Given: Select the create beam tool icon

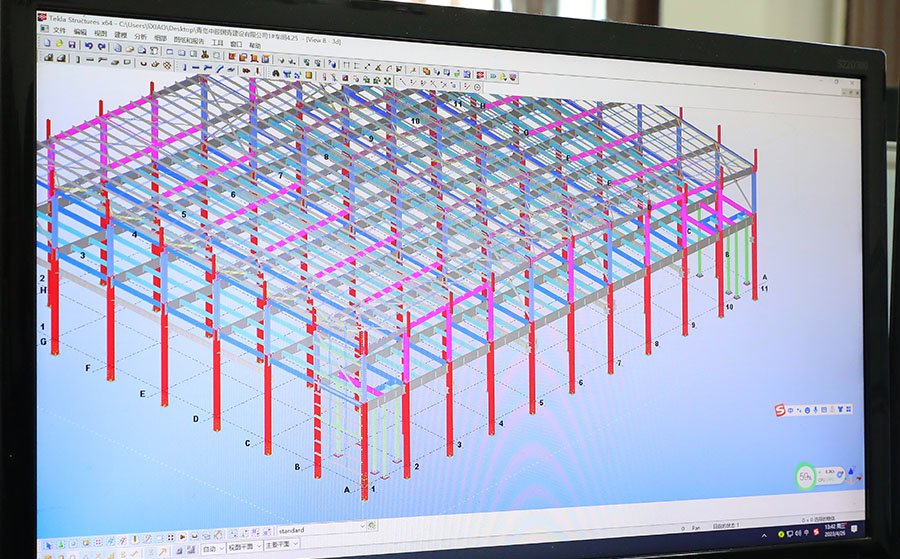Looking at the screenshot, I should click(x=89, y=60).
